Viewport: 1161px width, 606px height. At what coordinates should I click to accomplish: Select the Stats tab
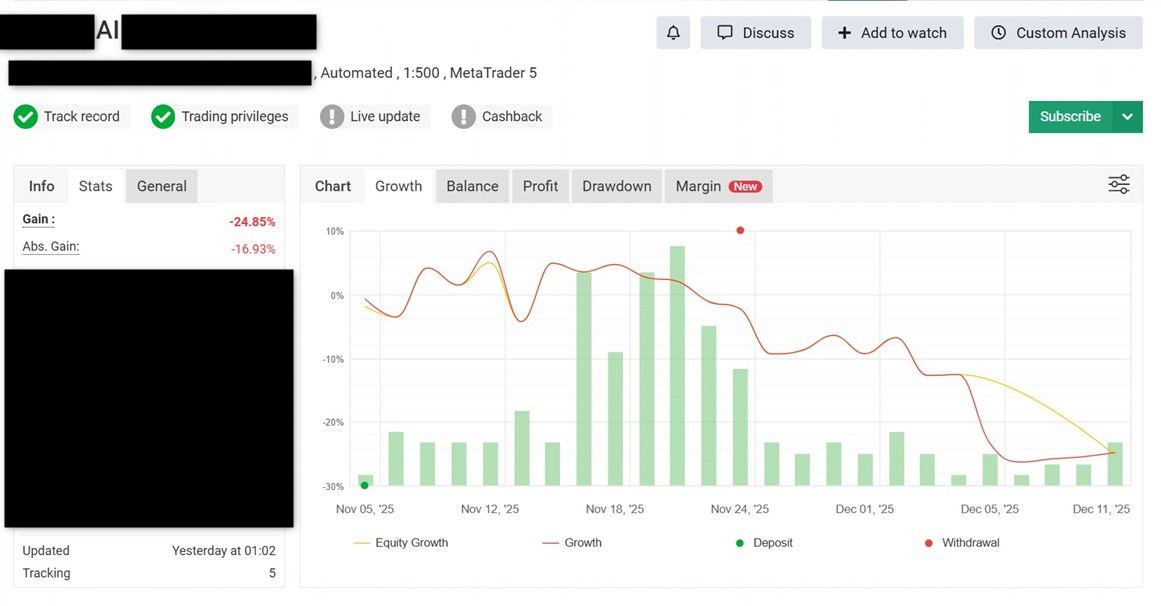tap(96, 186)
